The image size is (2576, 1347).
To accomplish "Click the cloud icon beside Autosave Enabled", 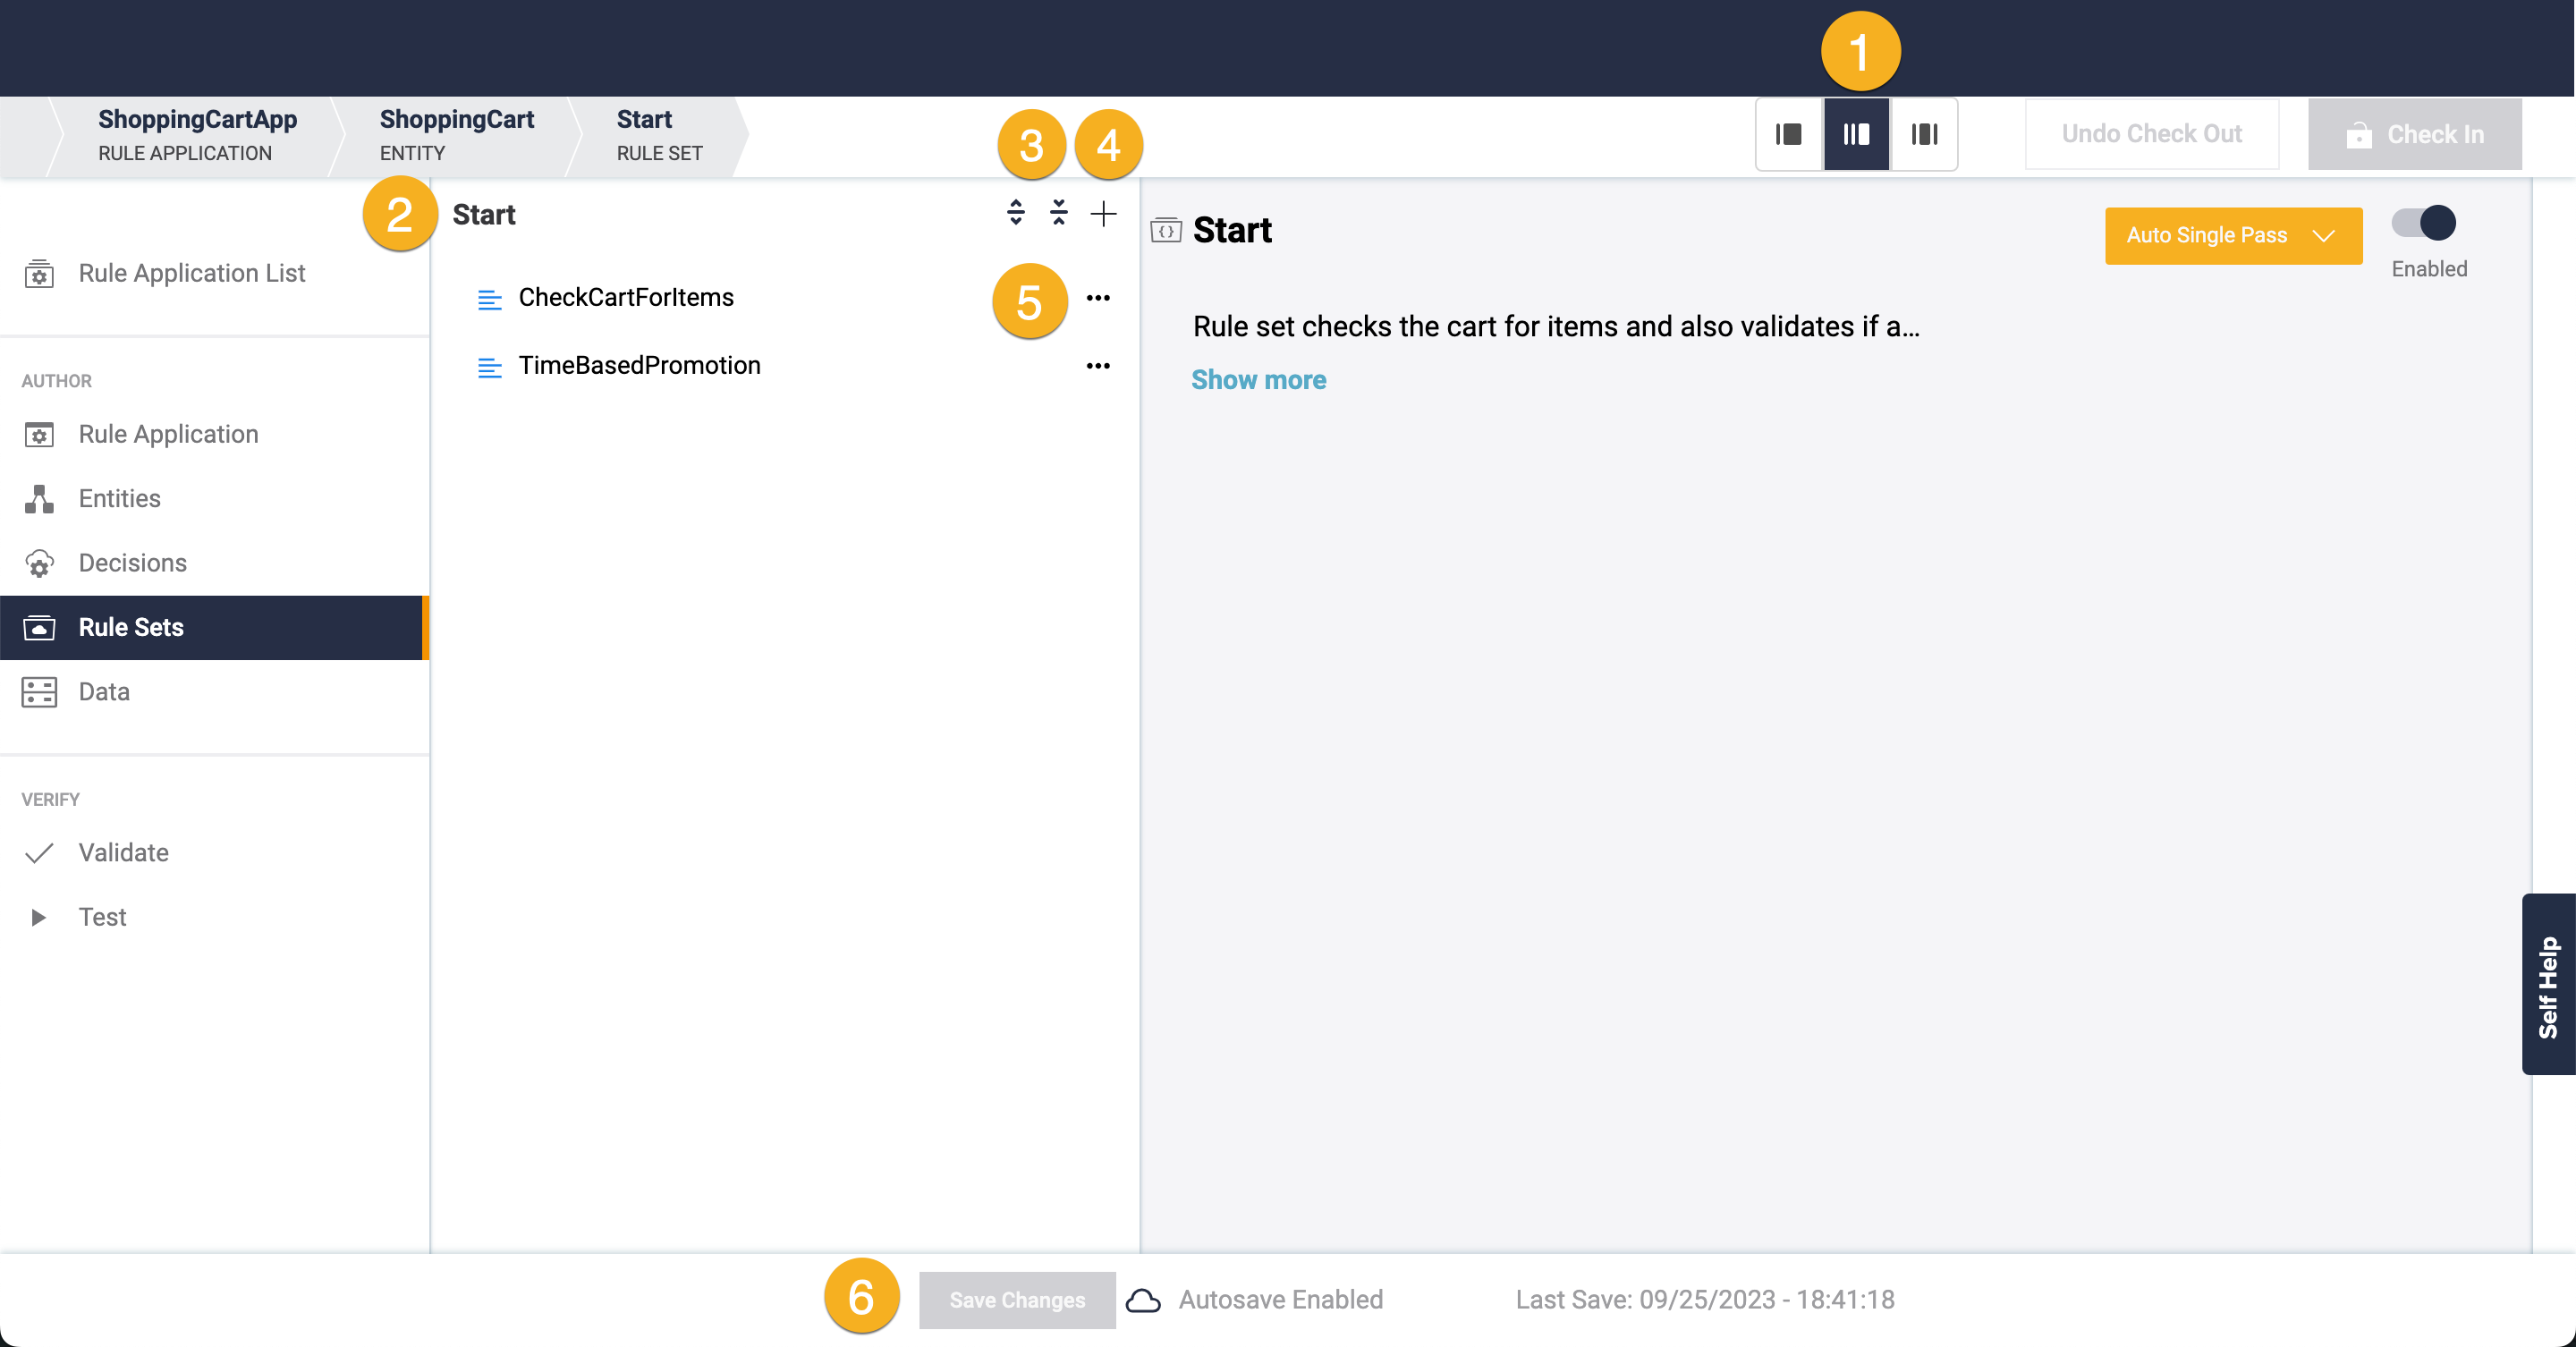I will coord(1143,1300).
